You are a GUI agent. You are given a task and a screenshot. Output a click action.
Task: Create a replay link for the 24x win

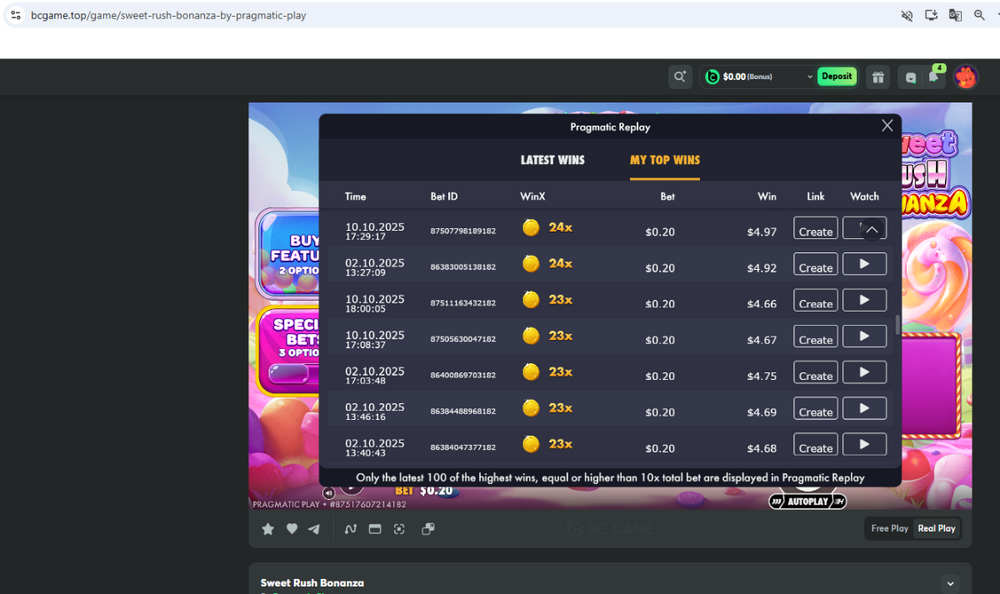pos(815,229)
